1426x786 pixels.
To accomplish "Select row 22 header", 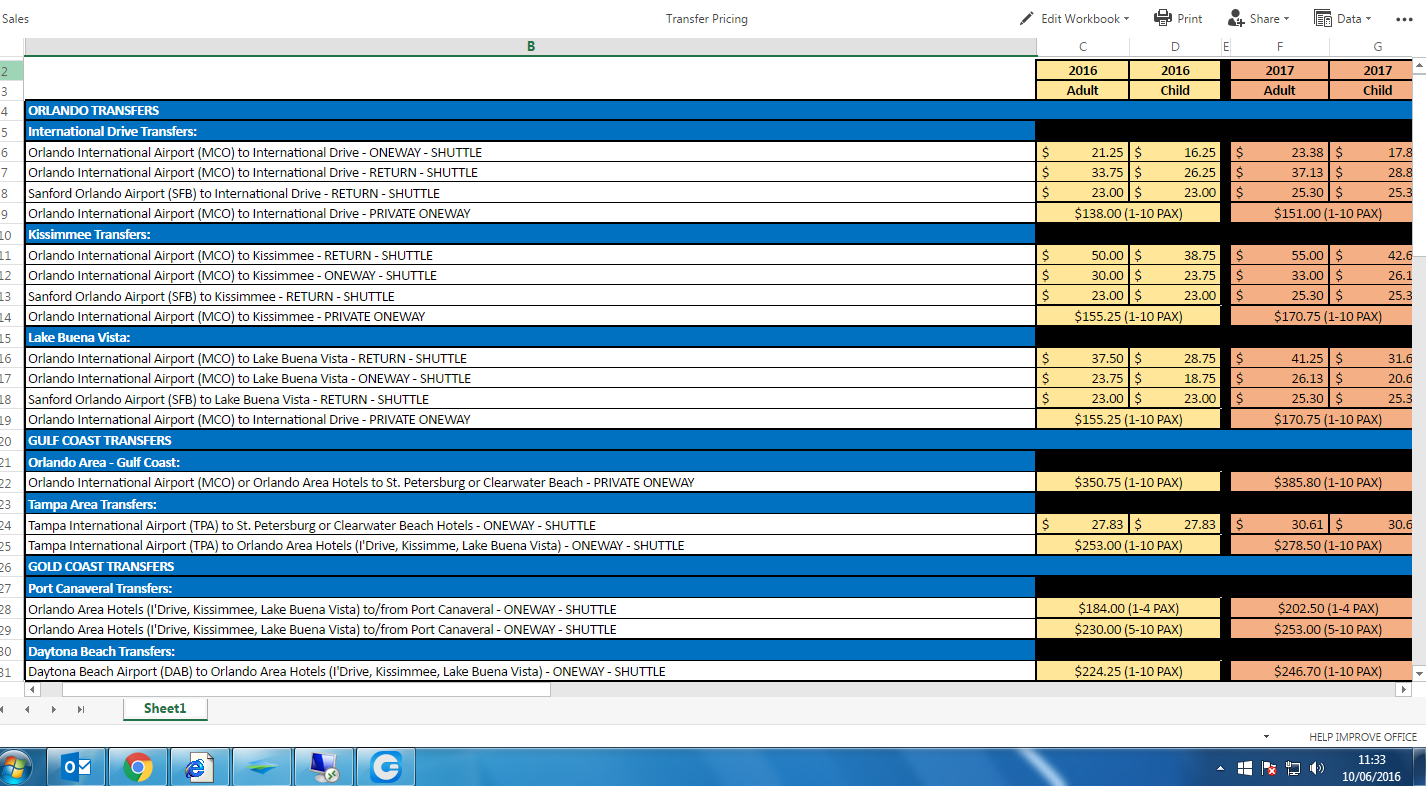I will [x=12, y=483].
